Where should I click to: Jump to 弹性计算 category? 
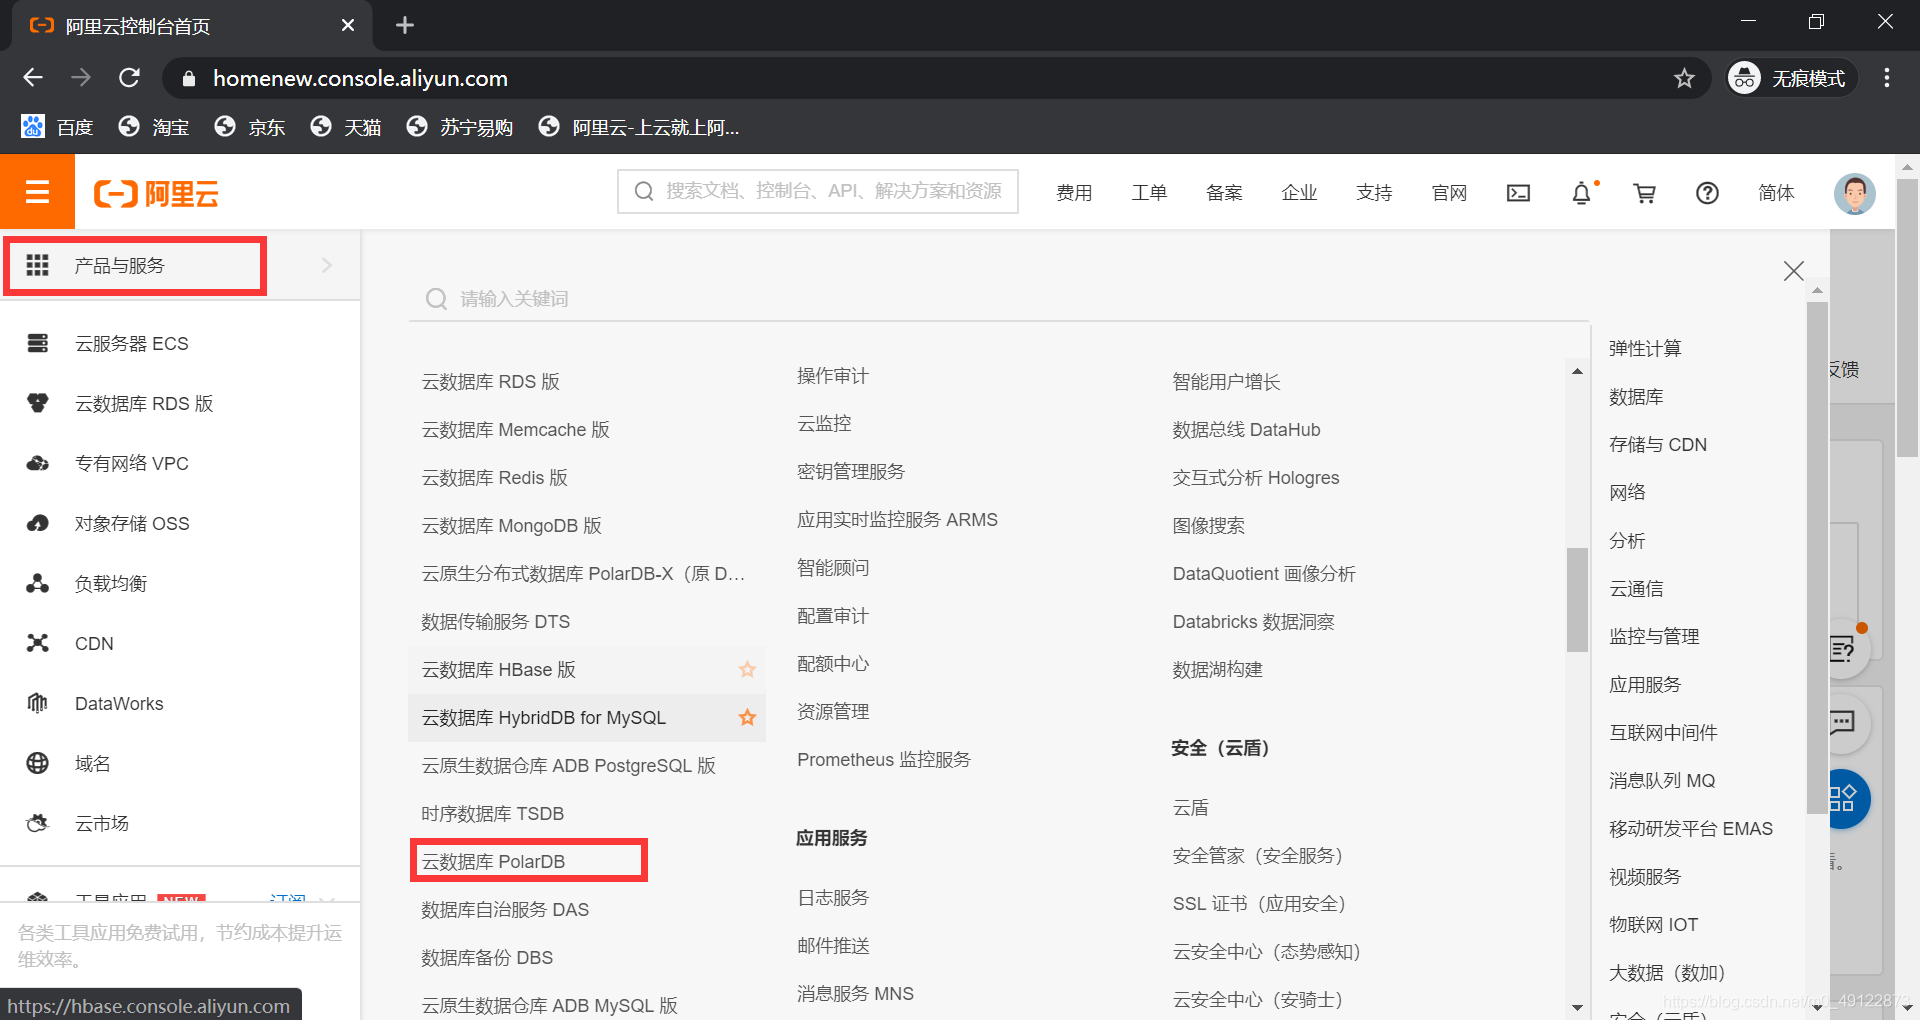point(1645,348)
